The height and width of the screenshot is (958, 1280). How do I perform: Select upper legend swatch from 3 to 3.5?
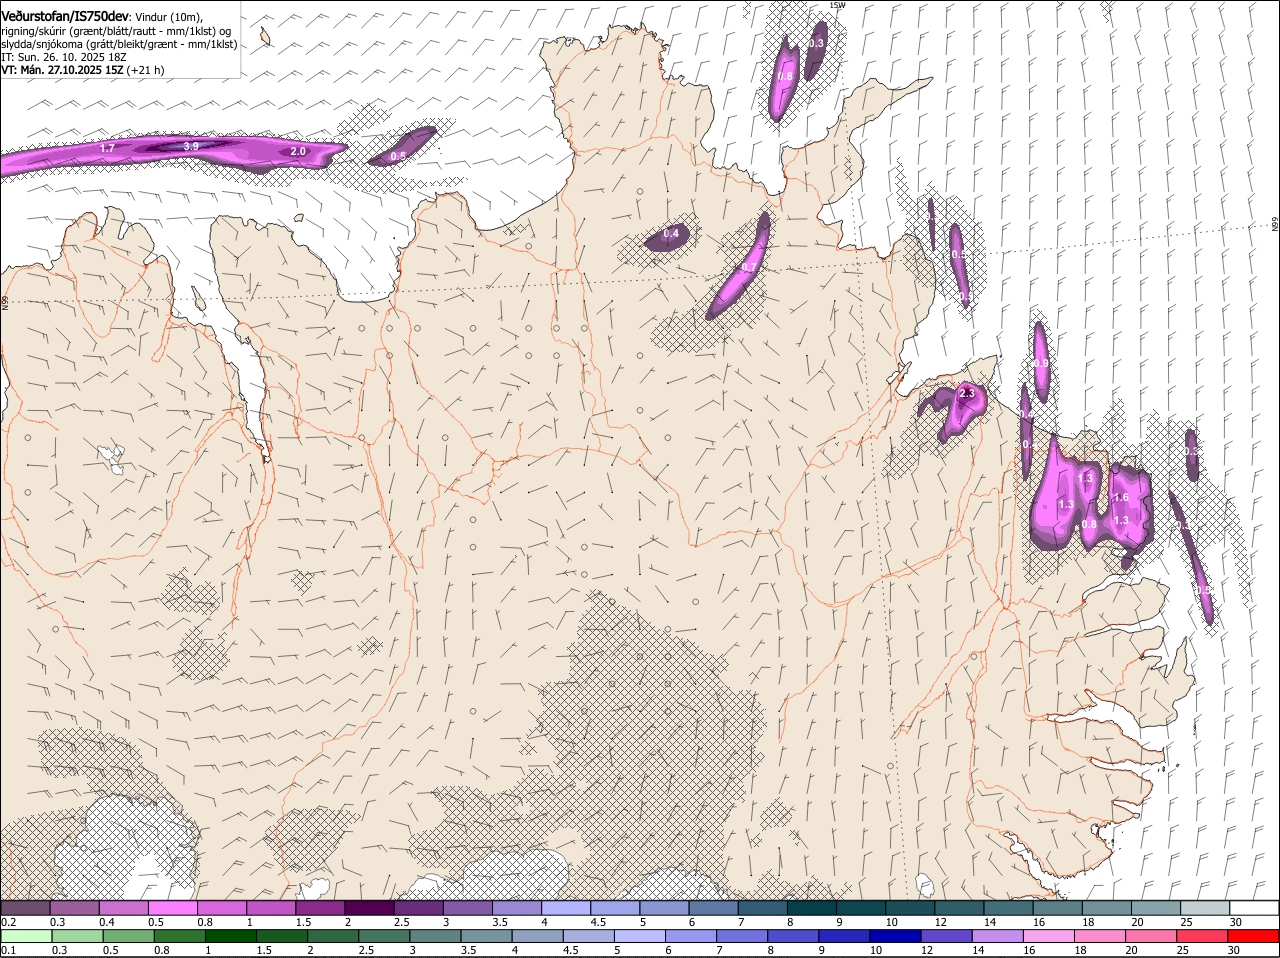pyautogui.click(x=467, y=908)
